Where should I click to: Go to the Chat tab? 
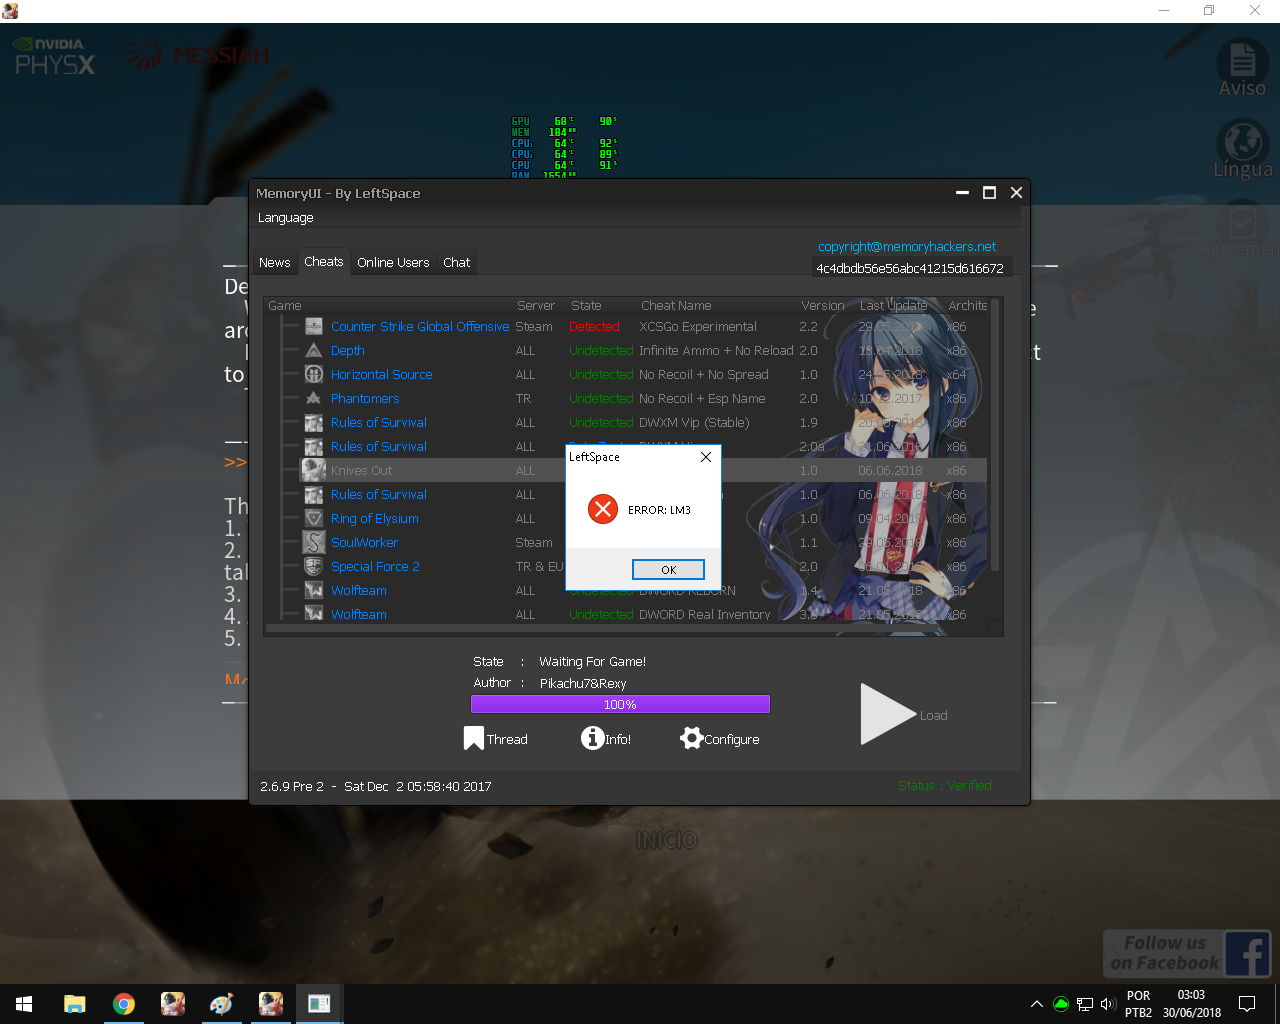pos(457,263)
